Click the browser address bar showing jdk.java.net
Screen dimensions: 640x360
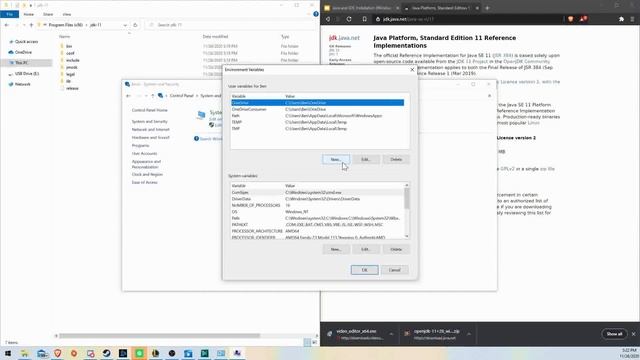pyautogui.click(x=469, y=19)
